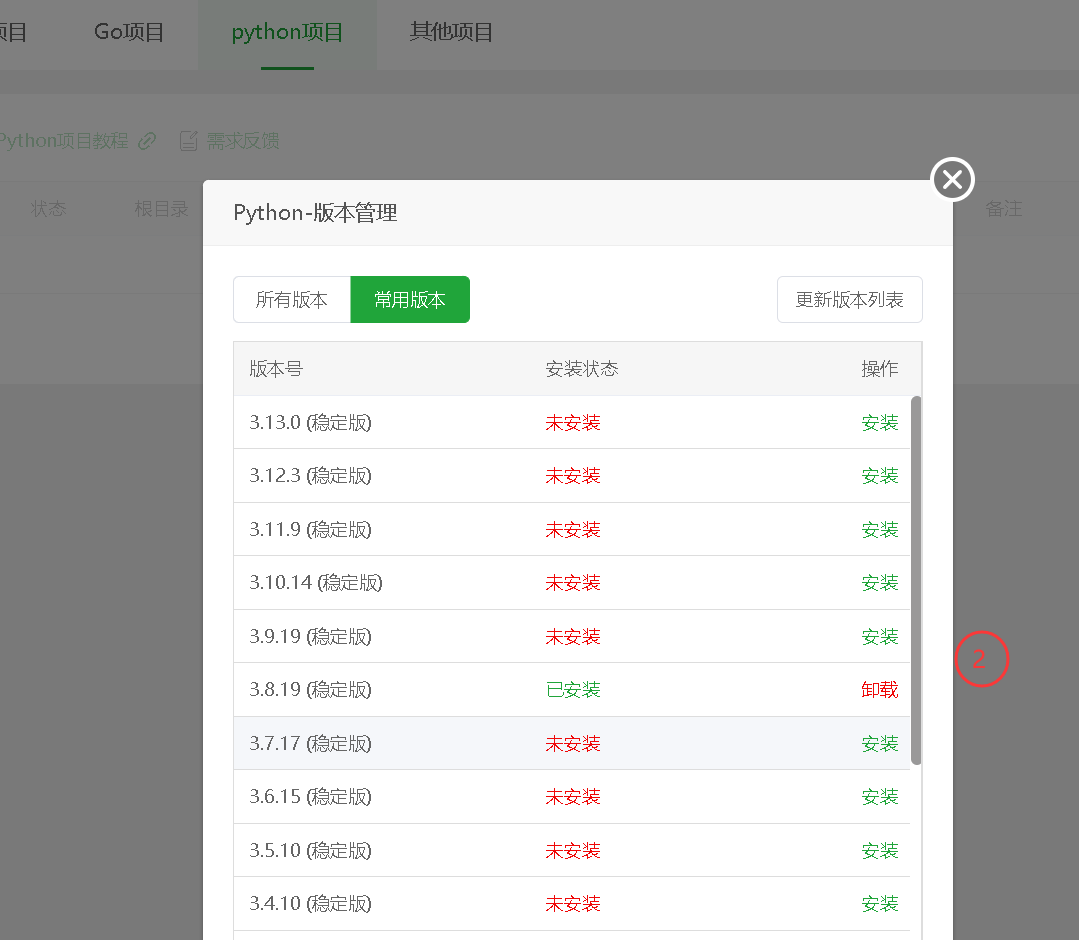Switch to the 所有版本 tab
The width and height of the screenshot is (1079, 940).
point(292,299)
